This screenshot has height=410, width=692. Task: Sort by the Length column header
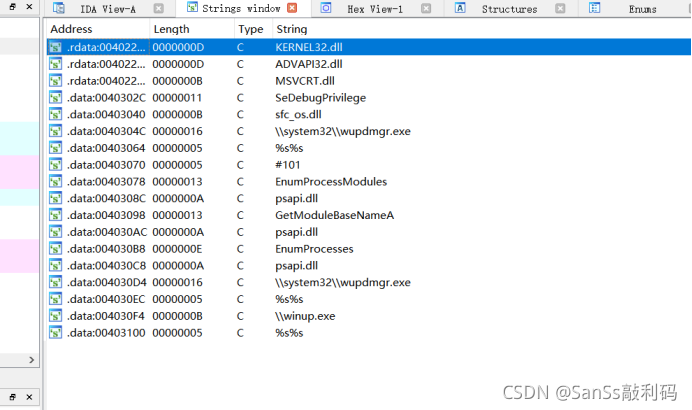click(170, 29)
